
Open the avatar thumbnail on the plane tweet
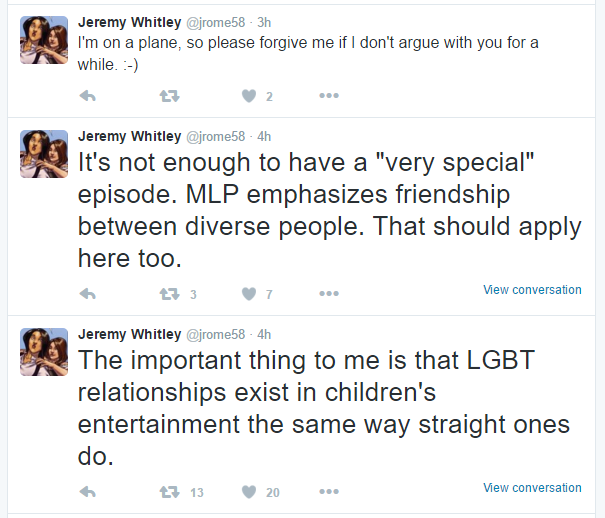click(x=44, y=40)
